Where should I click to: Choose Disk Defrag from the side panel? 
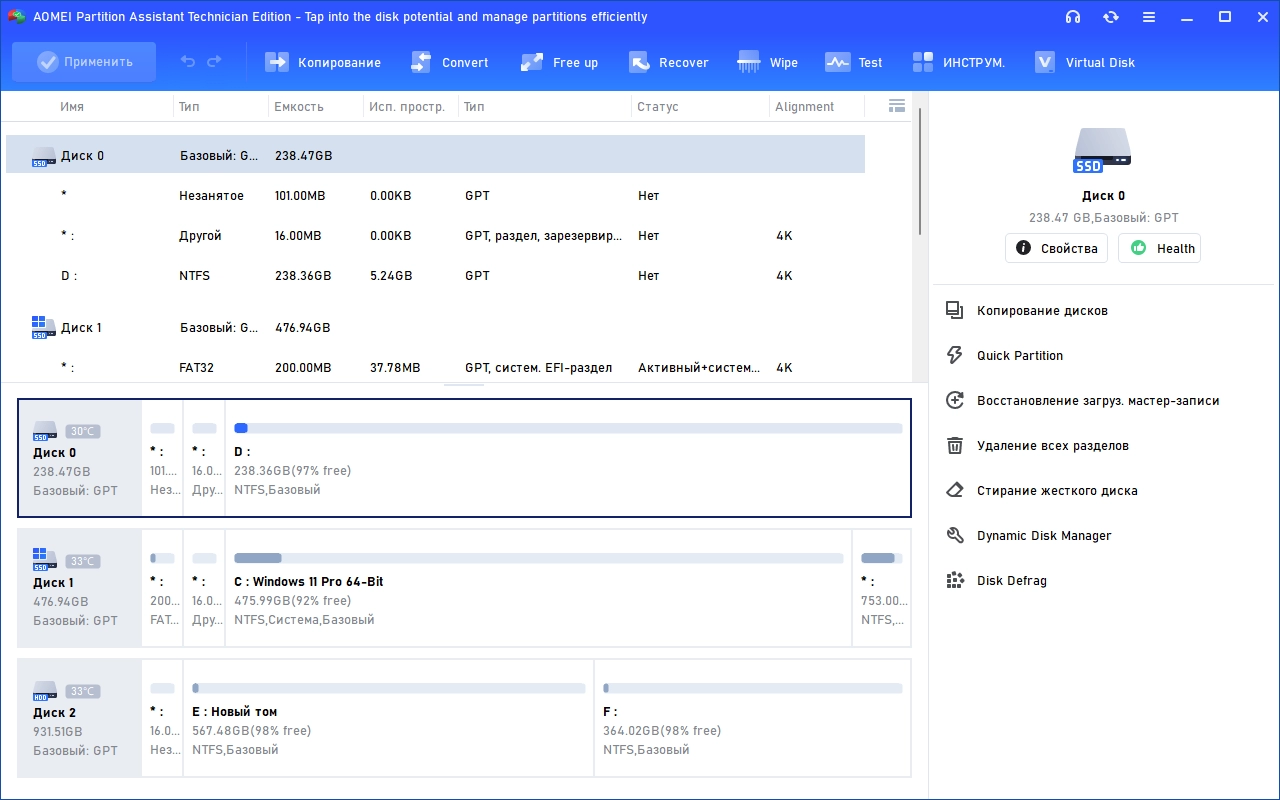1011,580
